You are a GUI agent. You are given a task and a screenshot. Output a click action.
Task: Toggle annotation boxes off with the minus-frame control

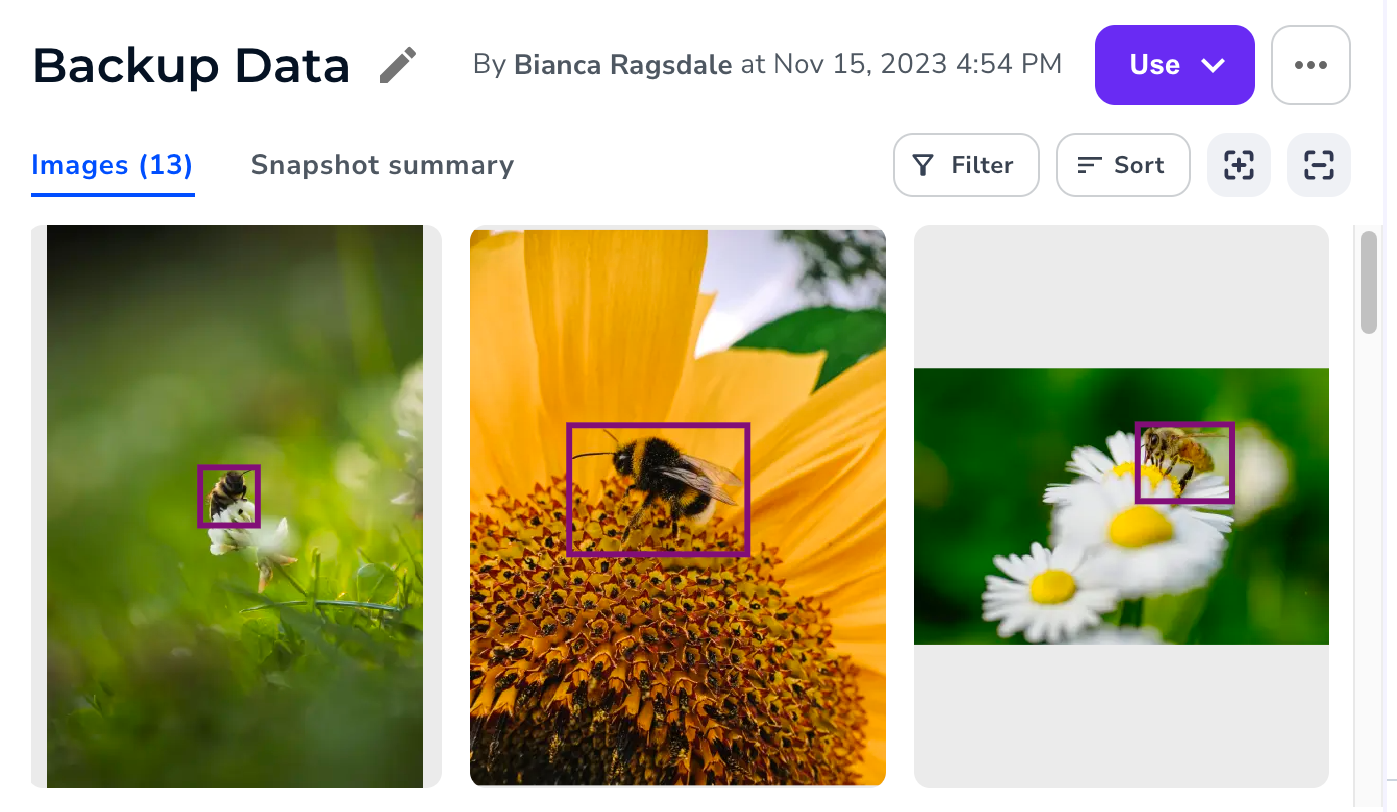click(x=1318, y=165)
